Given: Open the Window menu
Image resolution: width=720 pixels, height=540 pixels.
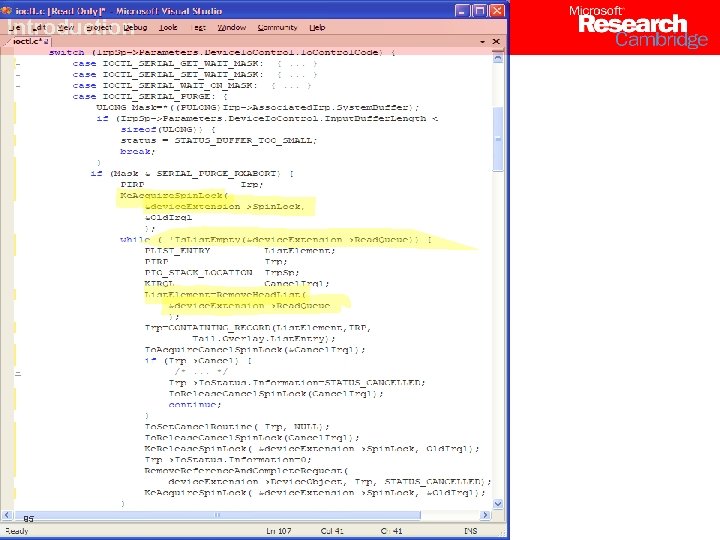Looking at the screenshot, I should [232, 28].
